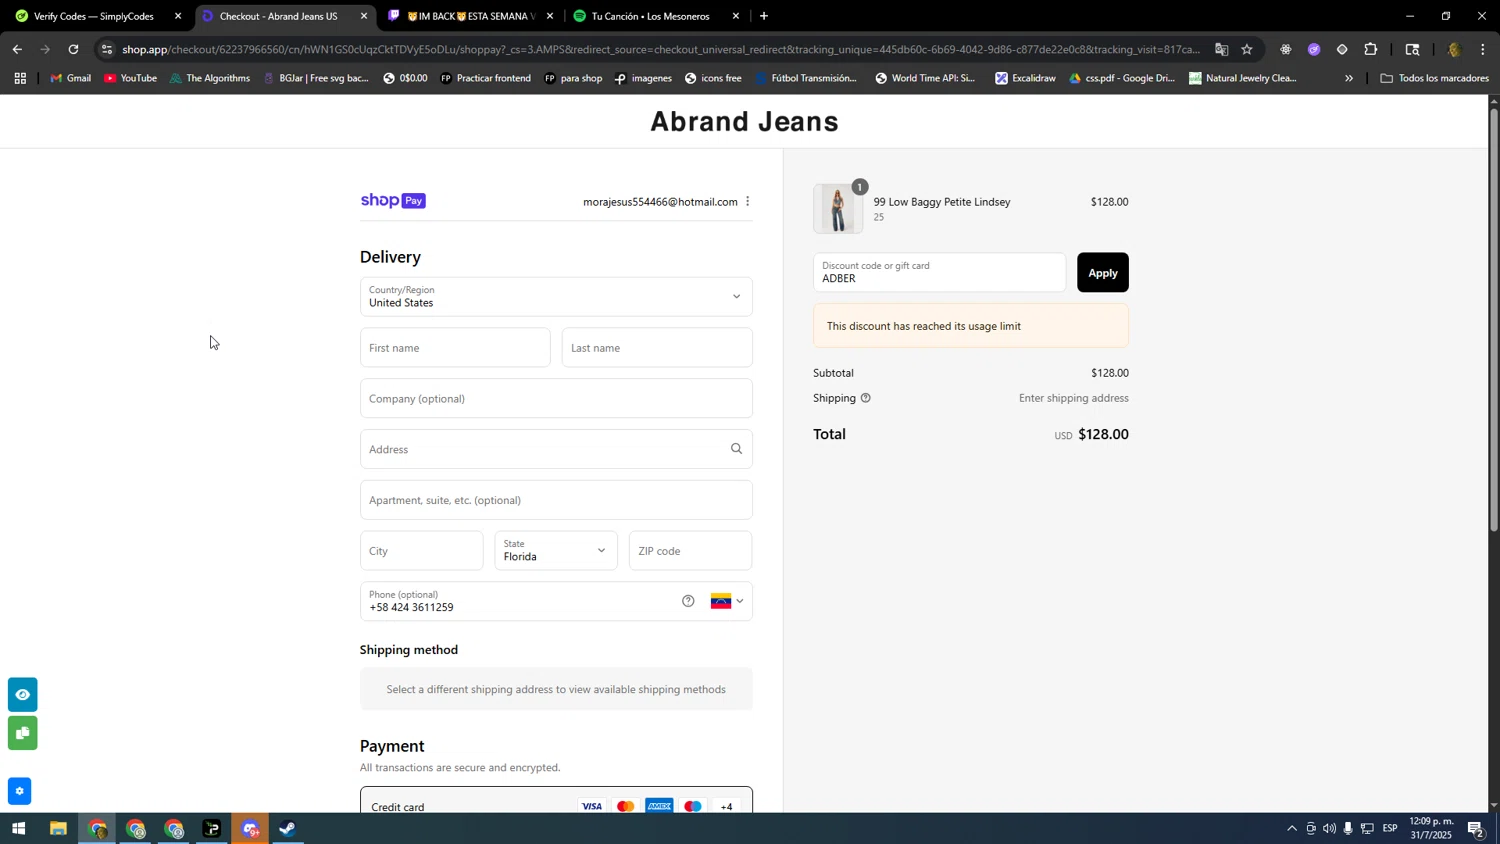Focus the Company (optional) field
The width and height of the screenshot is (1500, 844).
(x=556, y=399)
